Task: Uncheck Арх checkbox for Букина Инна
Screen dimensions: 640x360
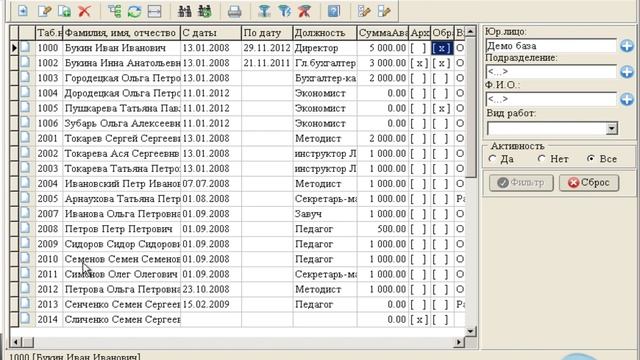Action: point(419,63)
